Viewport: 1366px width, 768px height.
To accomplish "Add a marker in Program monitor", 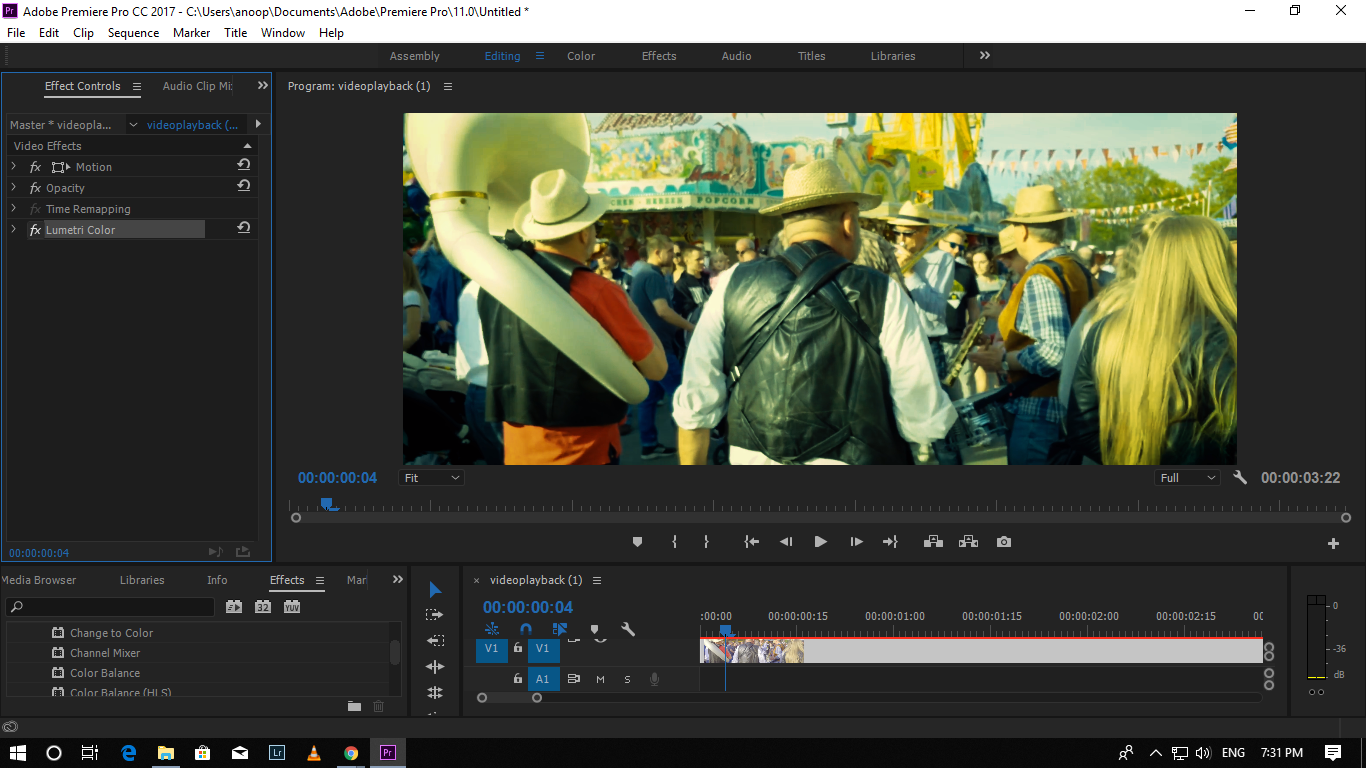I will (637, 542).
